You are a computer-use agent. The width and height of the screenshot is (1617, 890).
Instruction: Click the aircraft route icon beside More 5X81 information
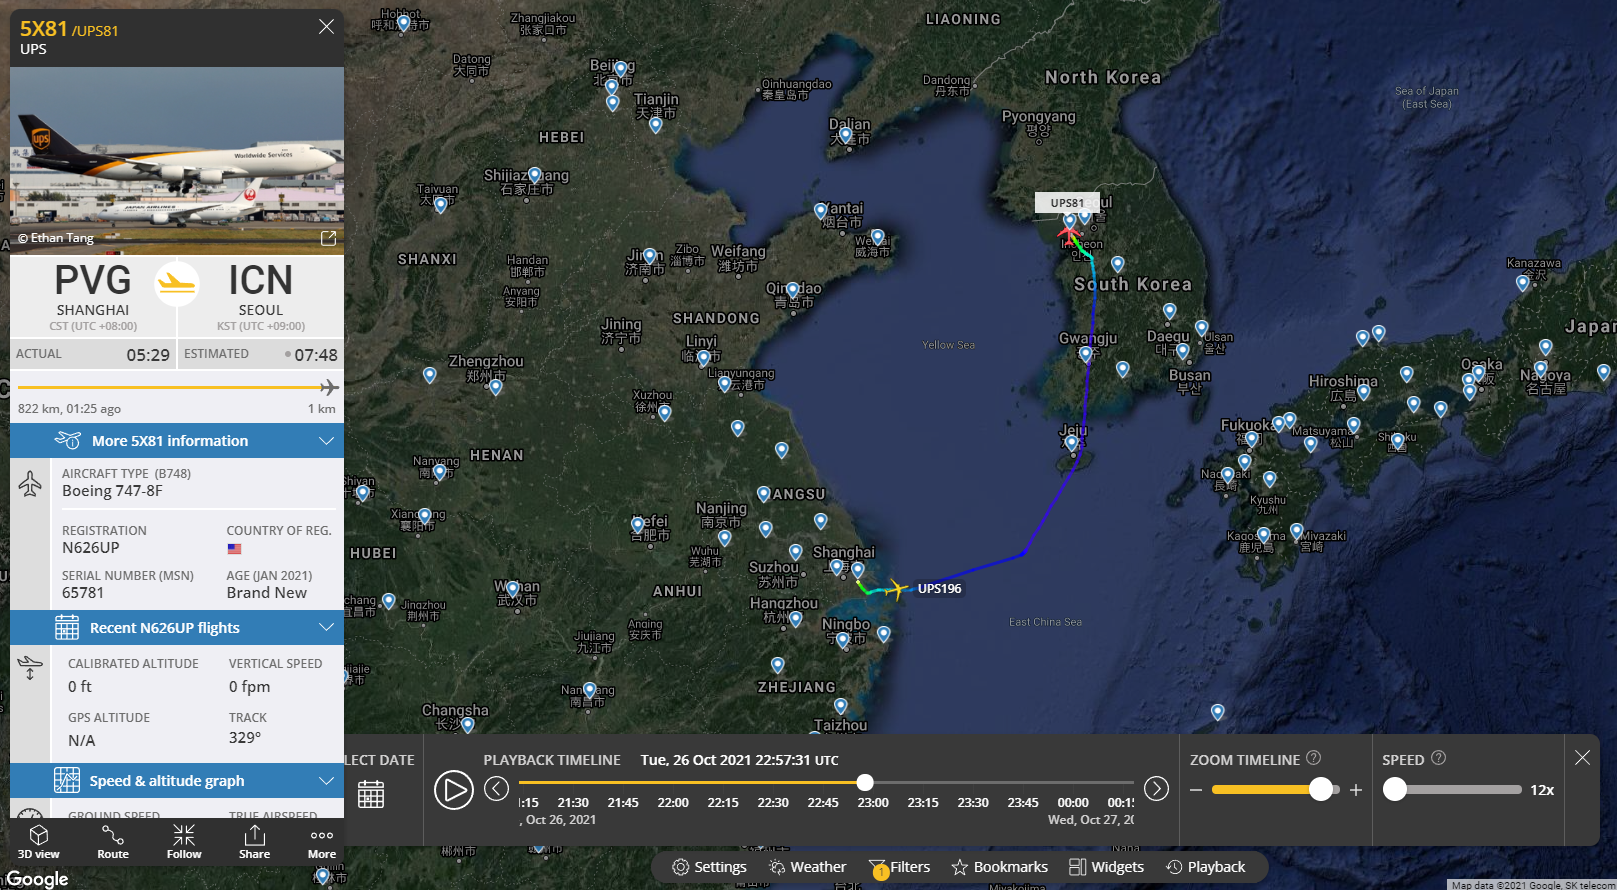point(68,440)
